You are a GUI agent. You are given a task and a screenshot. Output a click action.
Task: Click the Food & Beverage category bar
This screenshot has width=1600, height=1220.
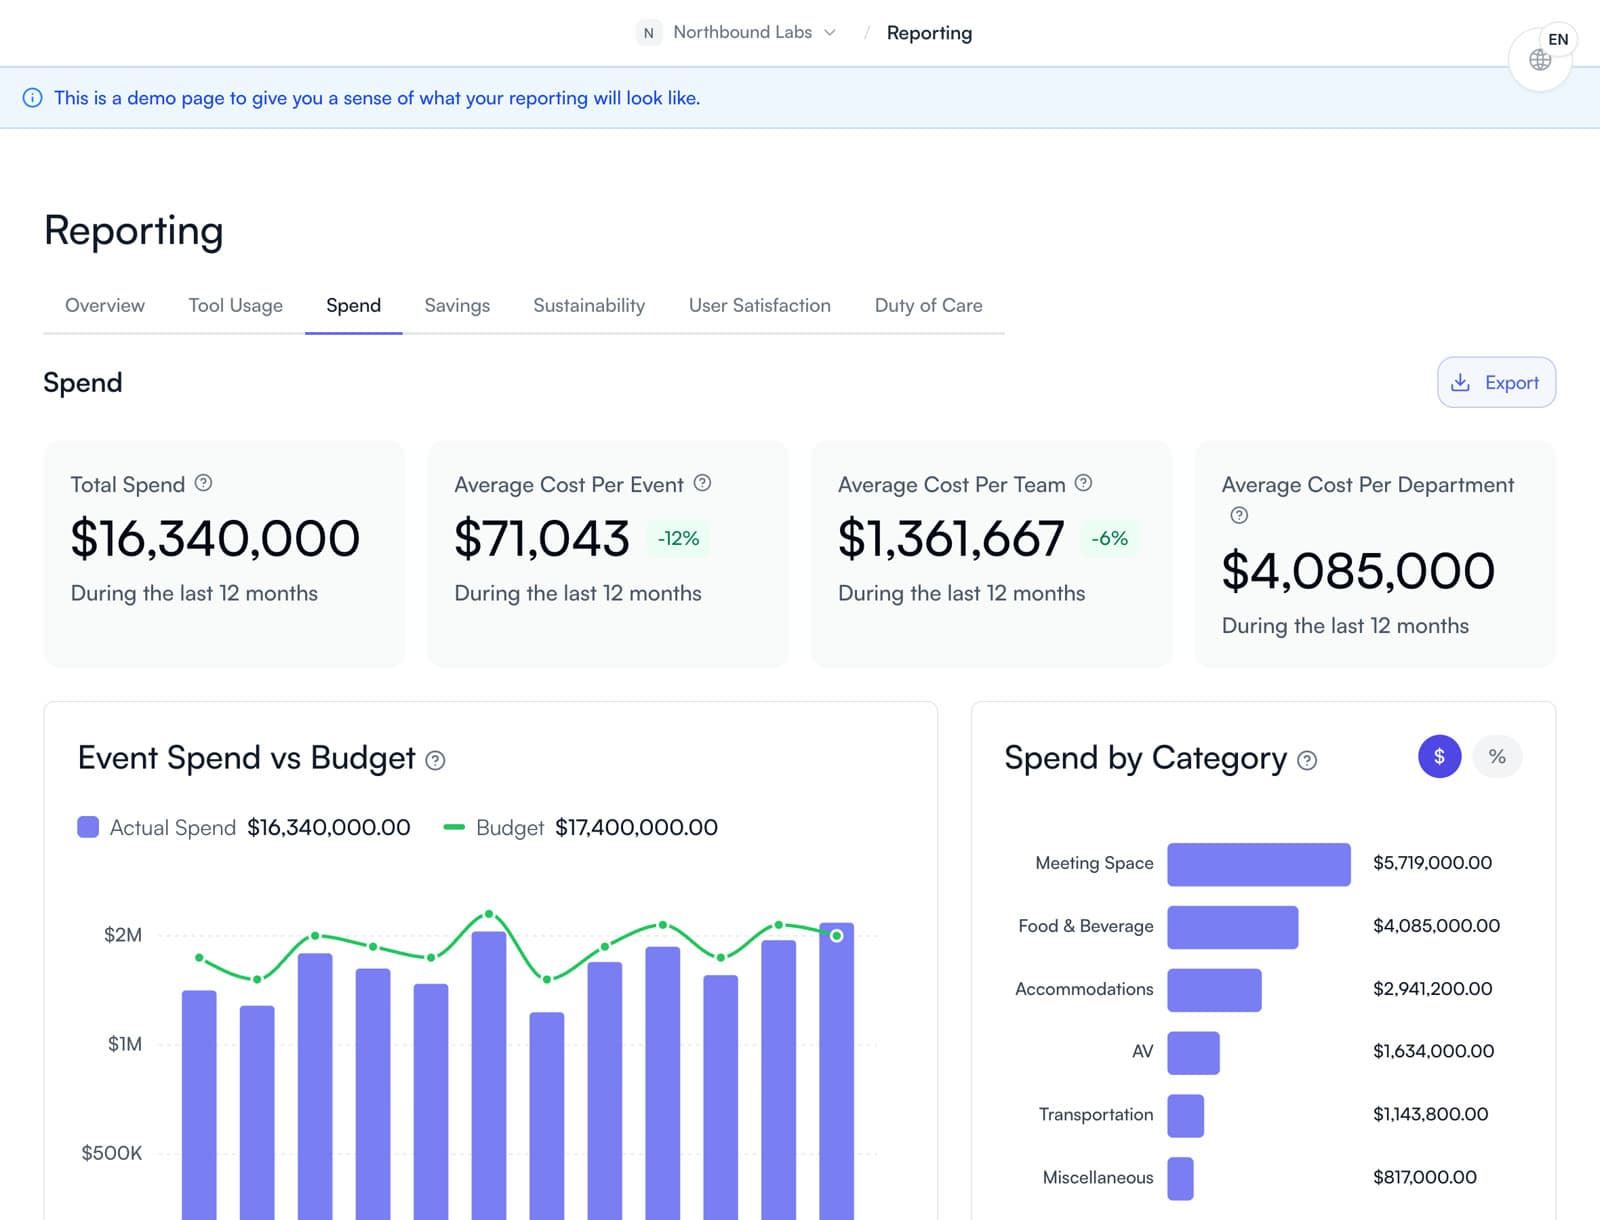(x=1233, y=927)
